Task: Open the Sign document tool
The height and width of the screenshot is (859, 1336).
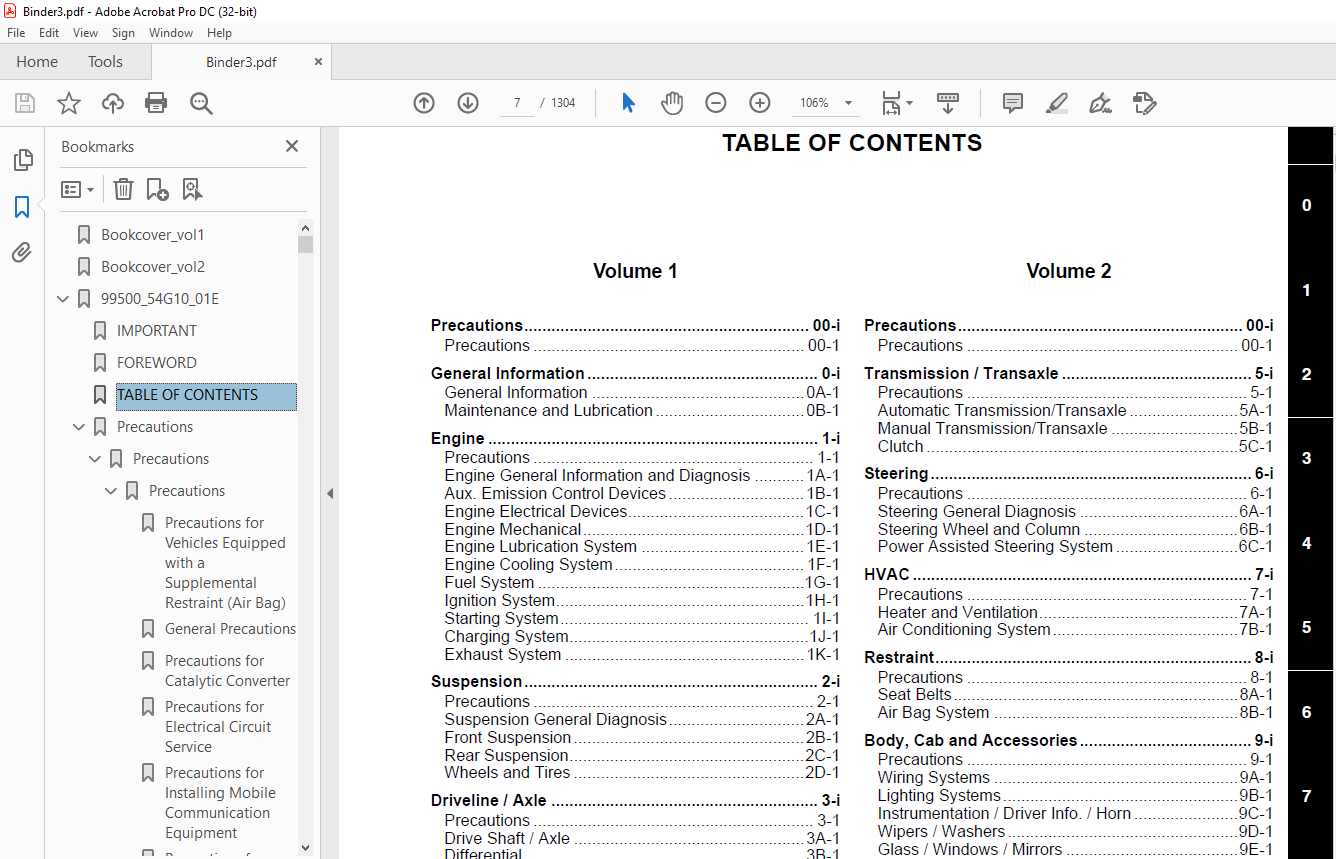Action: click(1101, 103)
